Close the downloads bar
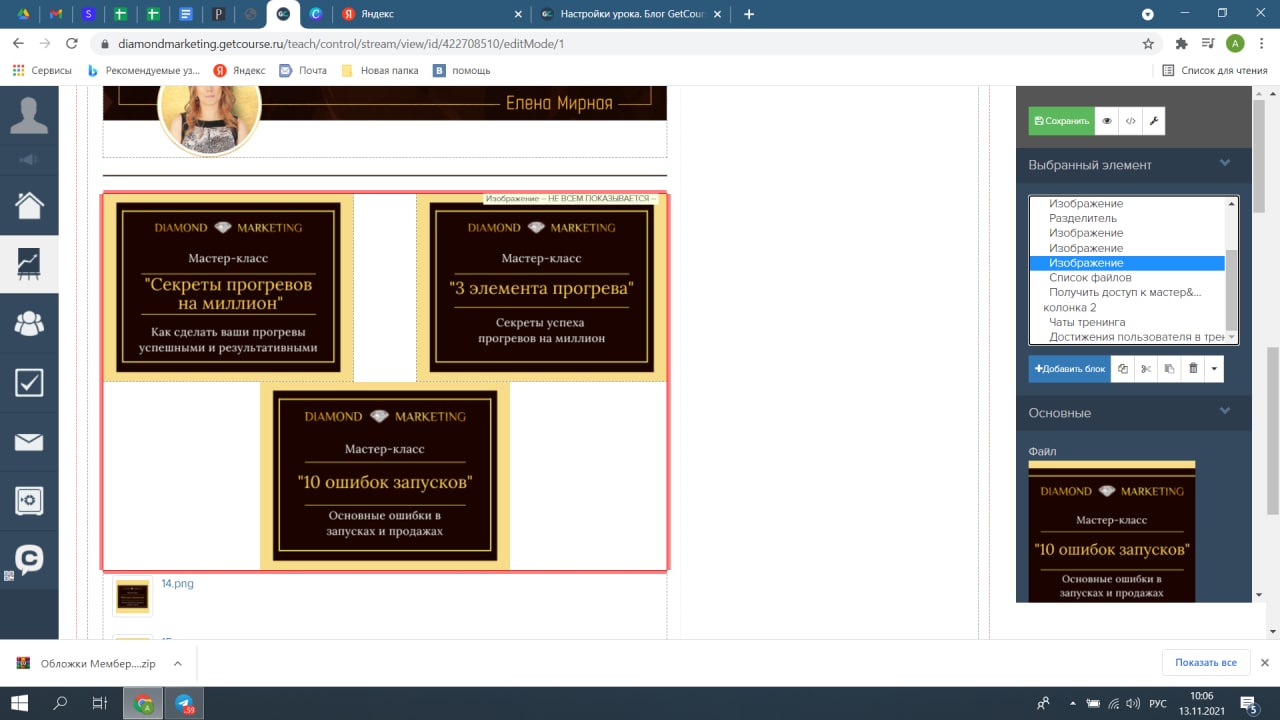The height and width of the screenshot is (720, 1280). pyautogui.click(x=1264, y=662)
